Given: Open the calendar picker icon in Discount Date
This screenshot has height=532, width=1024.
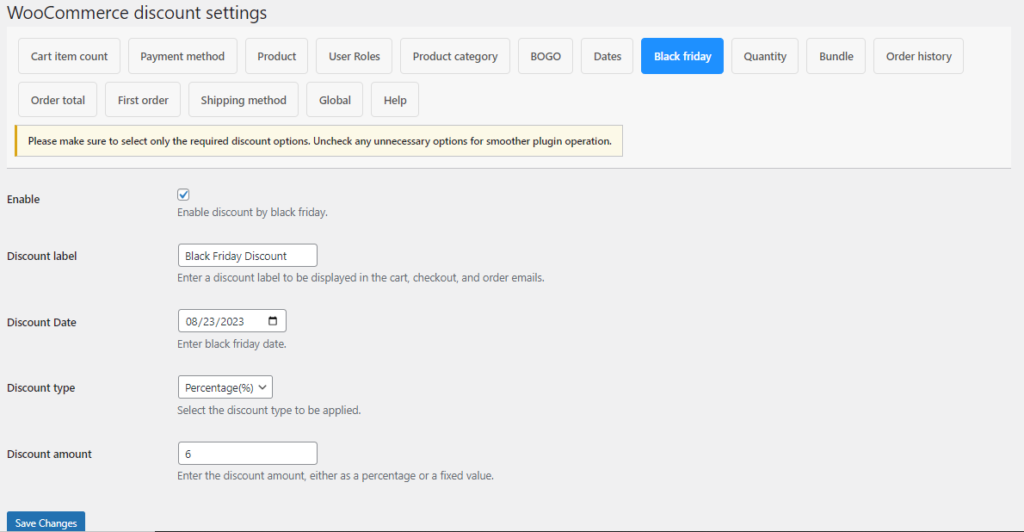Looking at the screenshot, I should click(x=273, y=321).
